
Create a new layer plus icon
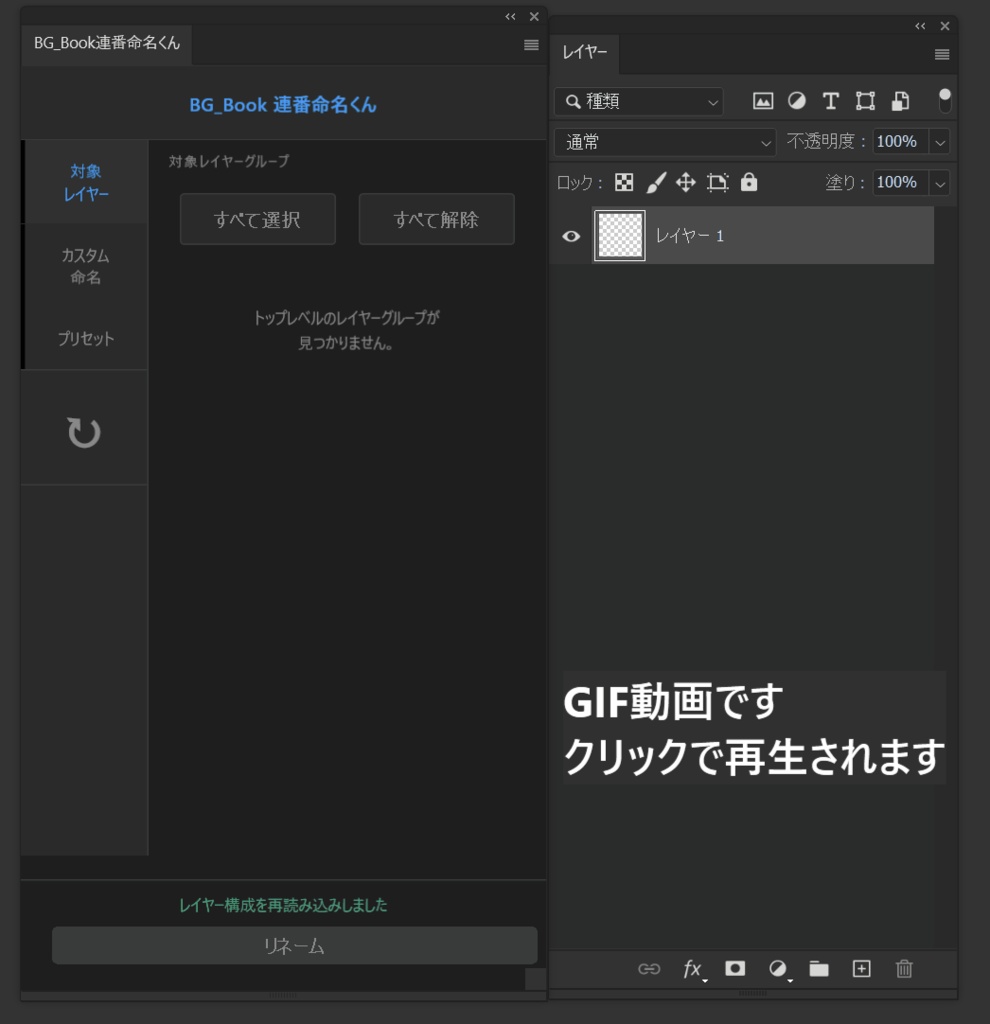(x=861, y=968)
